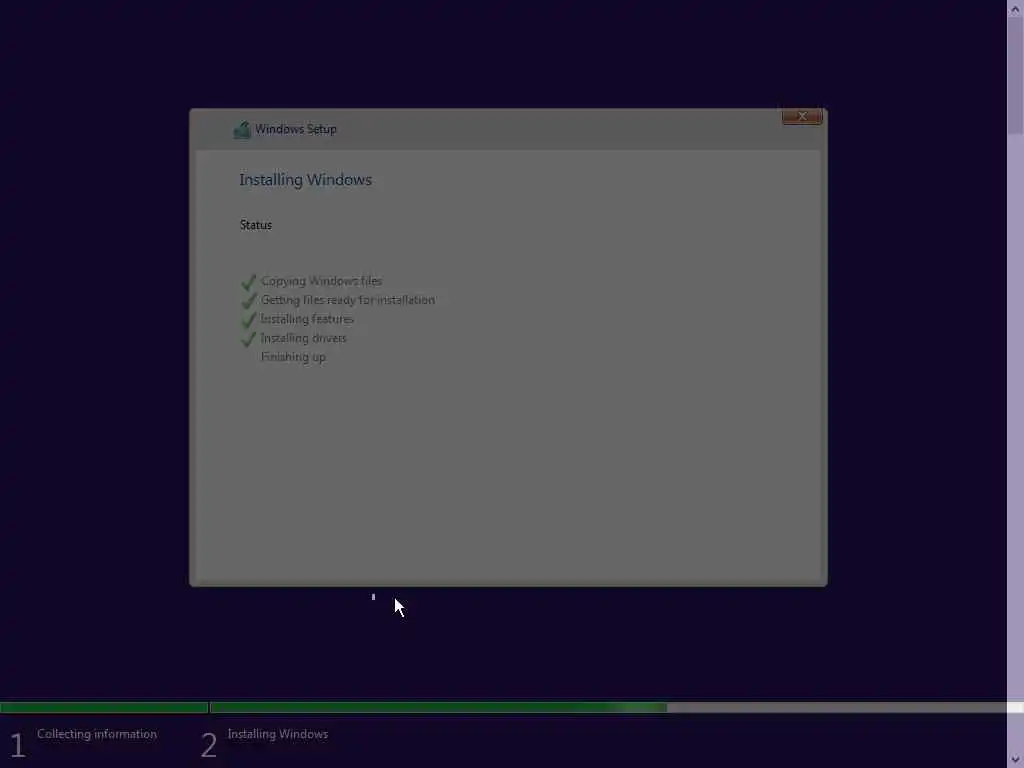Click the step number 1 at bottom
1024x768 pixels.
point(18,745)
